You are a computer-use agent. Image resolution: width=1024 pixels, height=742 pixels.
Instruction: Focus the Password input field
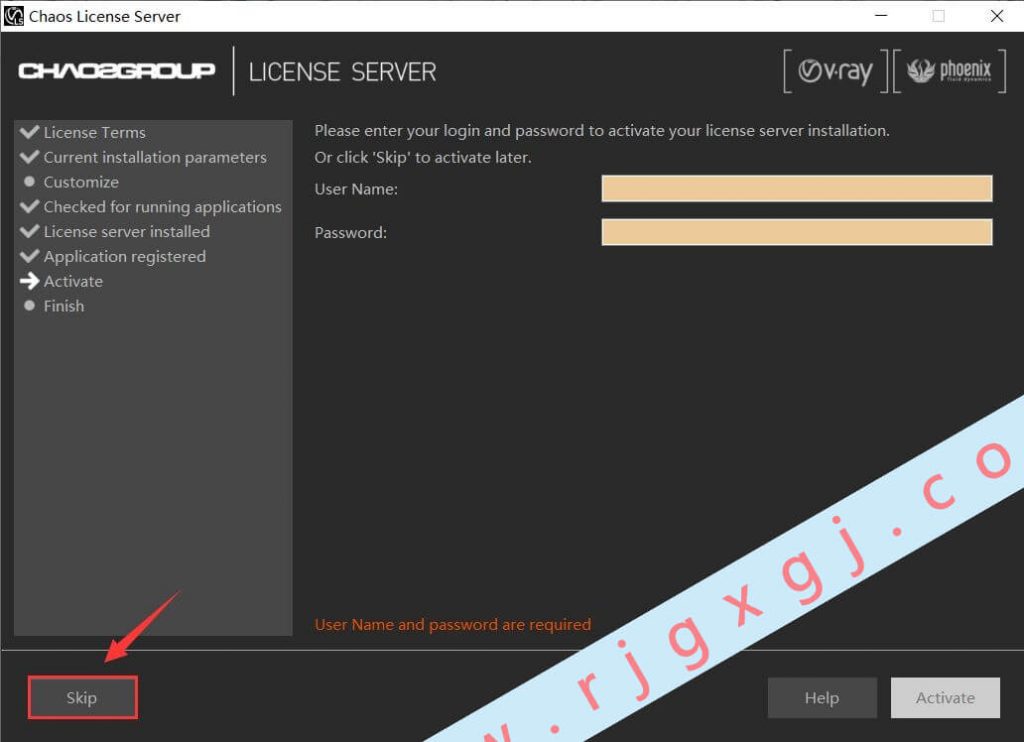coord(797,232)
